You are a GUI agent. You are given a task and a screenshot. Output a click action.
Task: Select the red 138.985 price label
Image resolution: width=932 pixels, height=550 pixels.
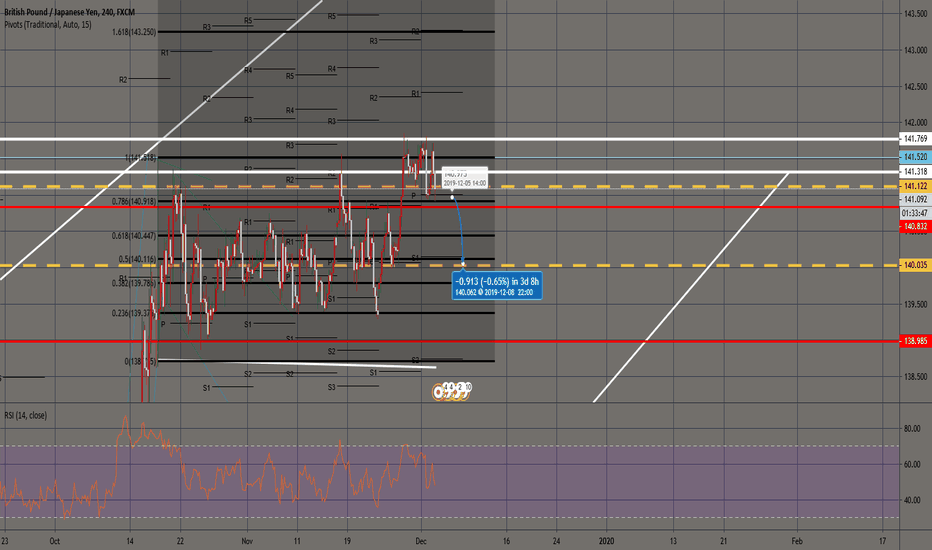[915, 341]
